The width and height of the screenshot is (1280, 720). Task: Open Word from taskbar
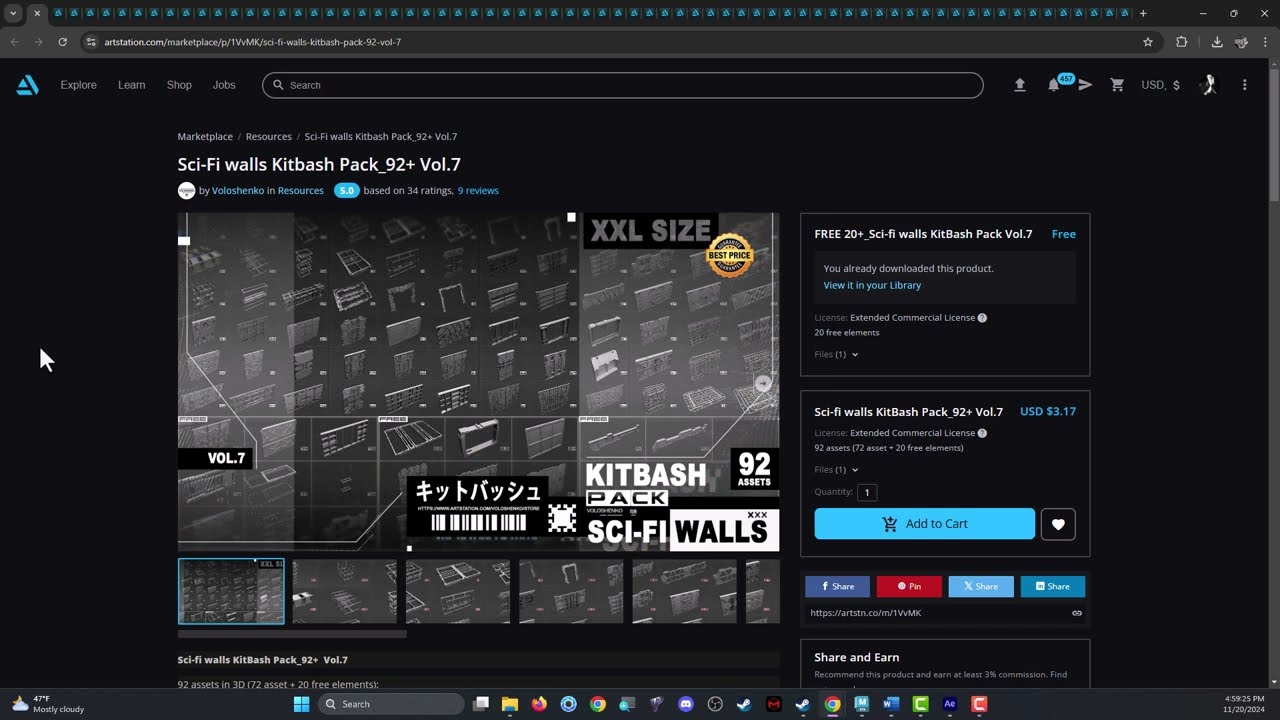891,704
